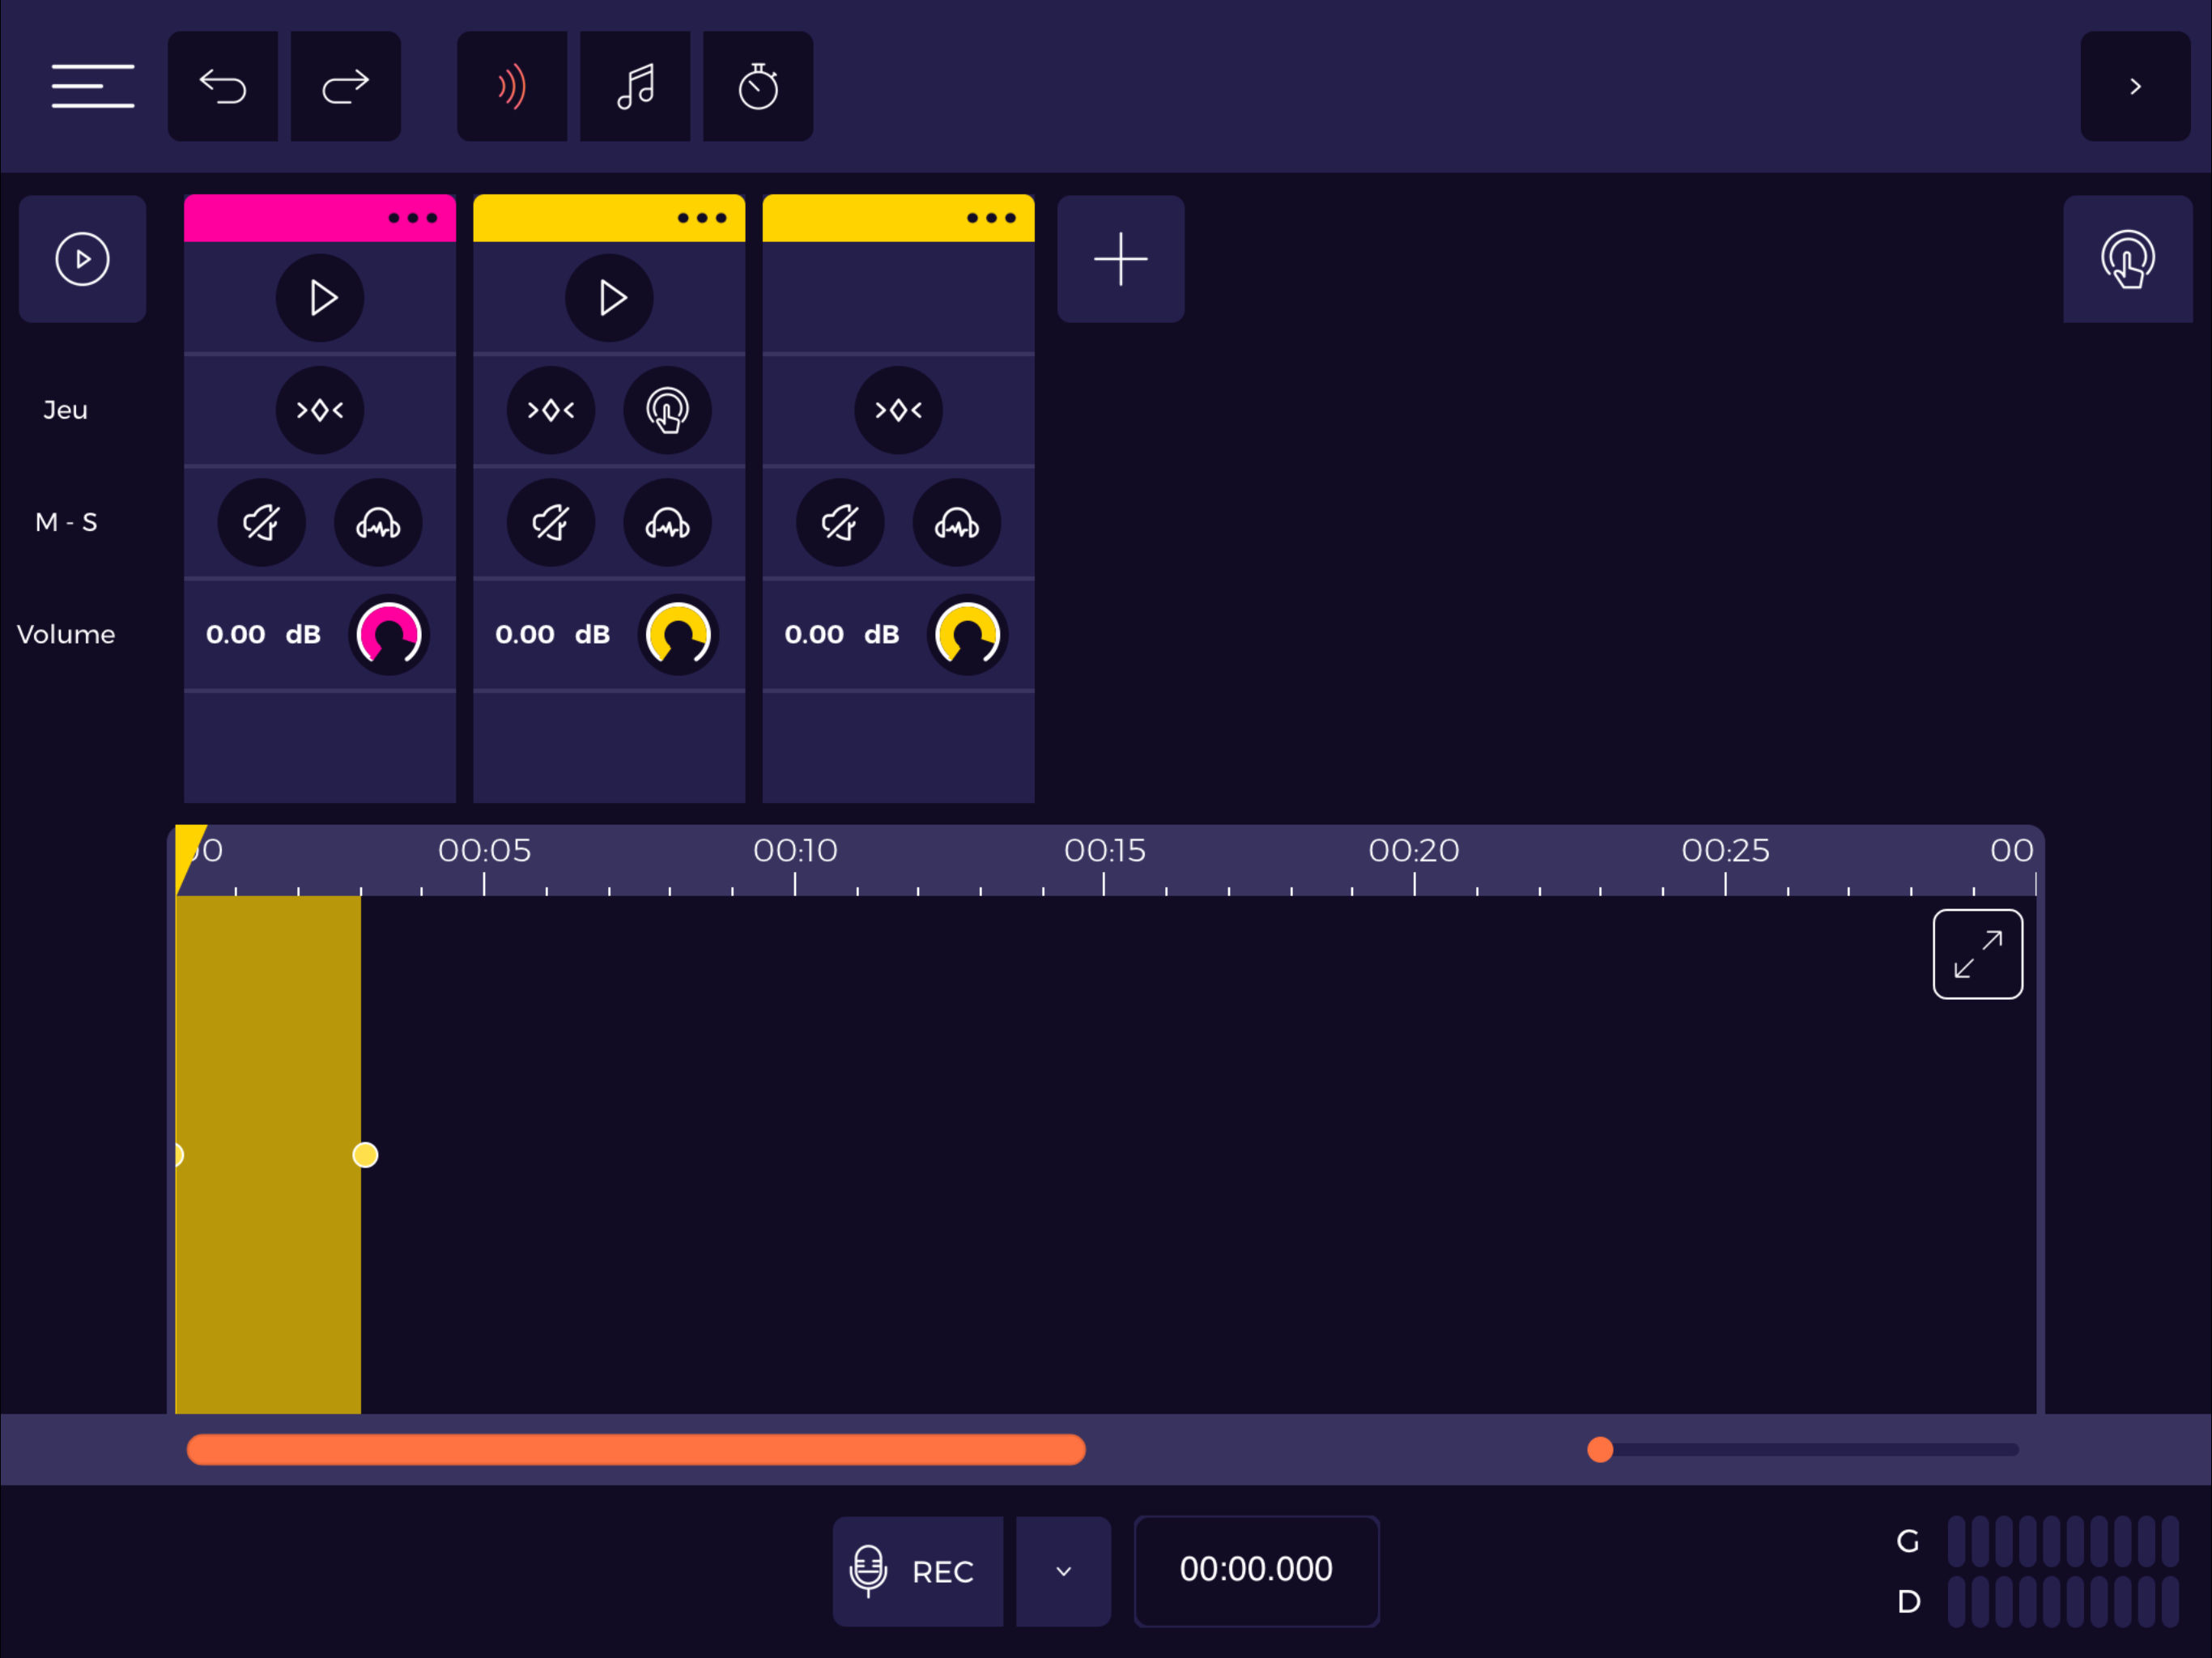This screenshot has width=2212, height=1658.
Task: Expand the timeline to fullscreen
Action: click(1977, 954)
